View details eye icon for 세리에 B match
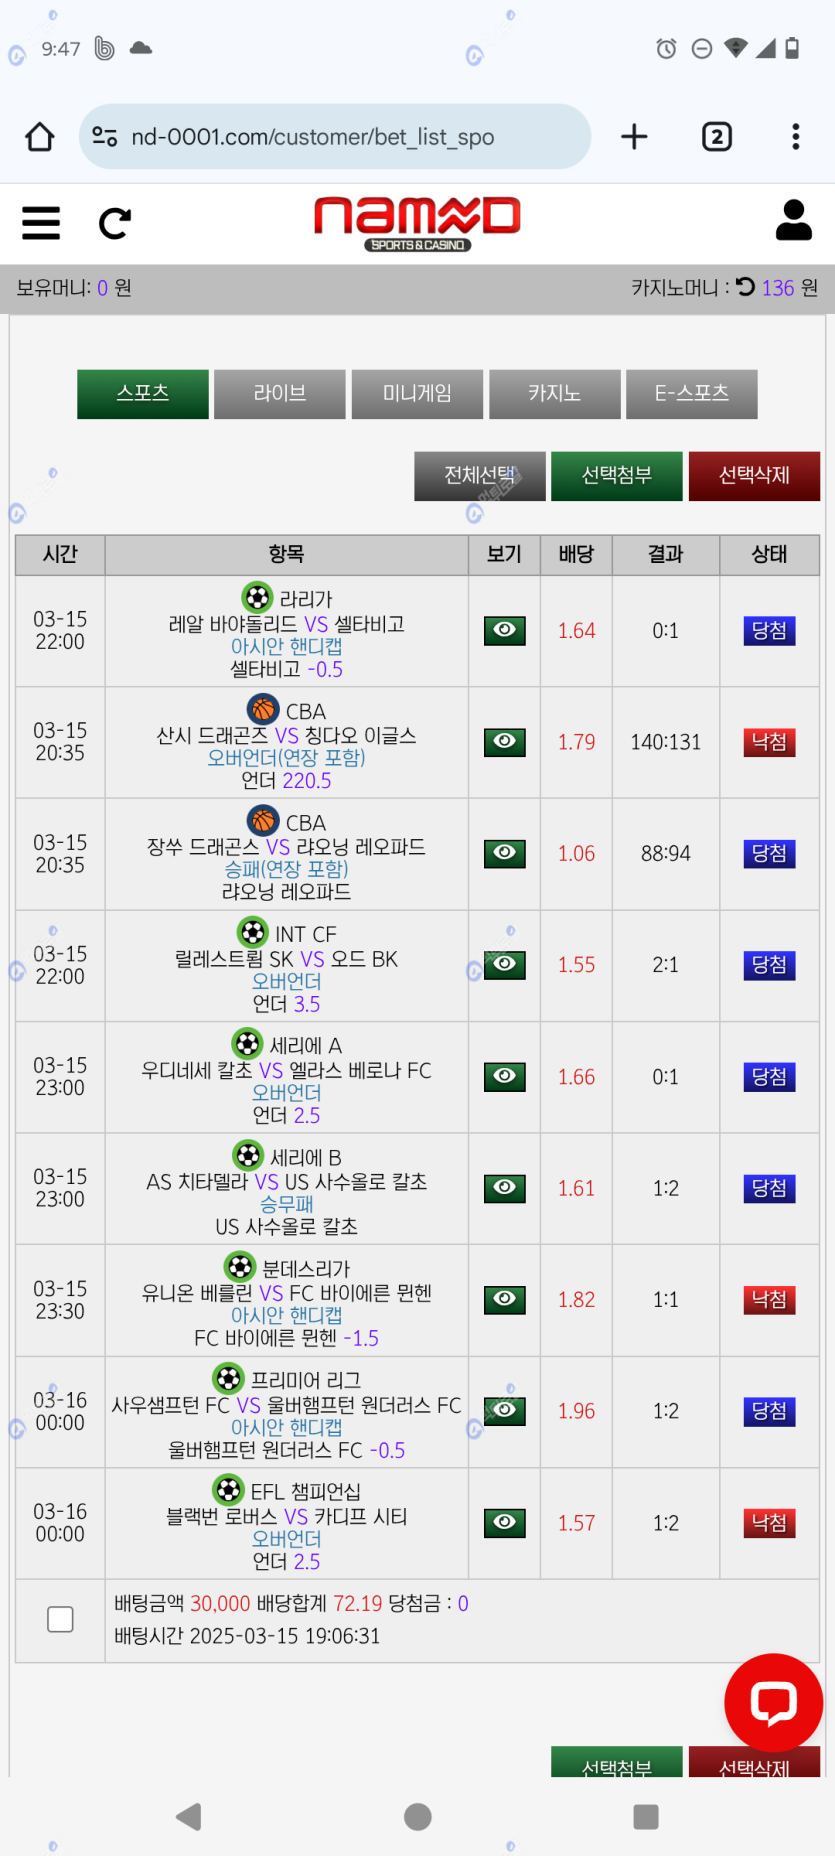The height and width of the screenshot is (1856, 835). coord(505,1187)
